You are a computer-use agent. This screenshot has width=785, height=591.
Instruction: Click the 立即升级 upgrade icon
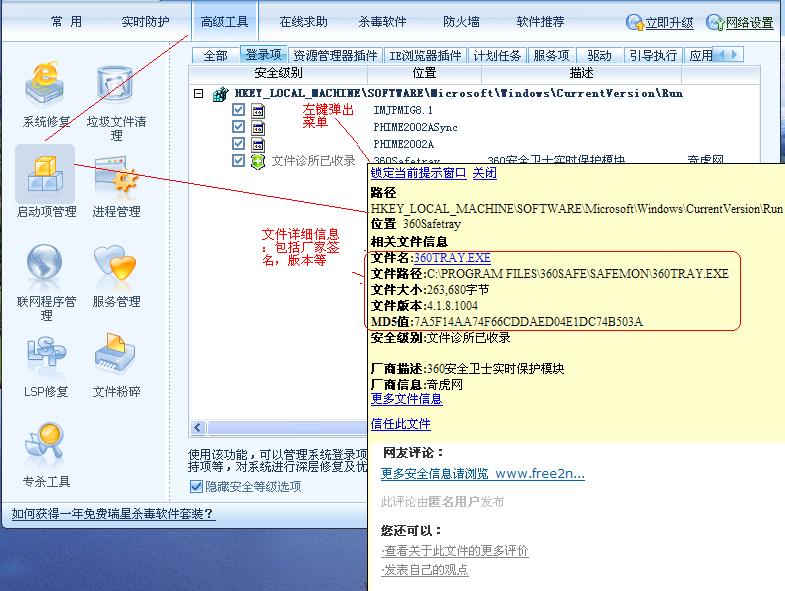(634, 23)
